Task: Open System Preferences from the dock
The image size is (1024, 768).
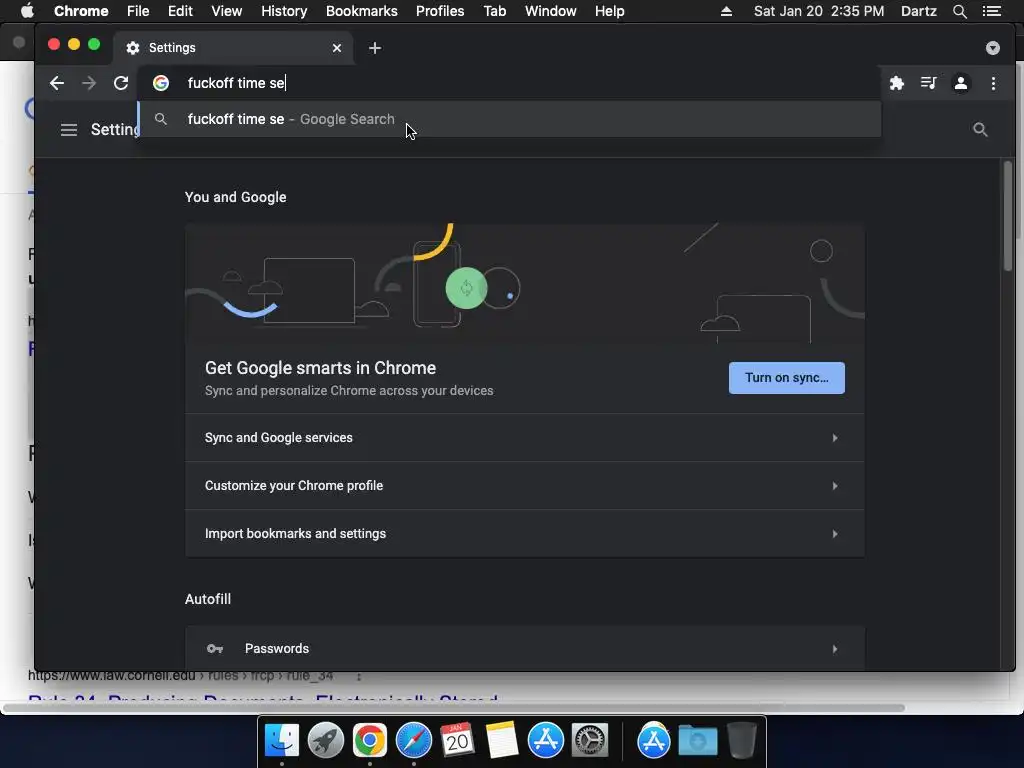Action: point(590,741)
